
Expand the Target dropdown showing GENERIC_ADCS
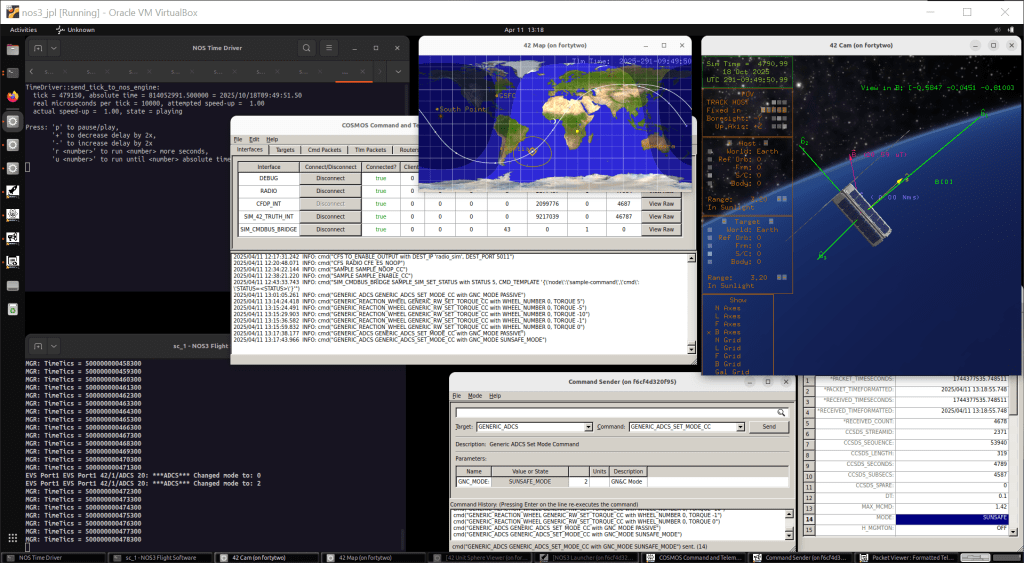587,427
